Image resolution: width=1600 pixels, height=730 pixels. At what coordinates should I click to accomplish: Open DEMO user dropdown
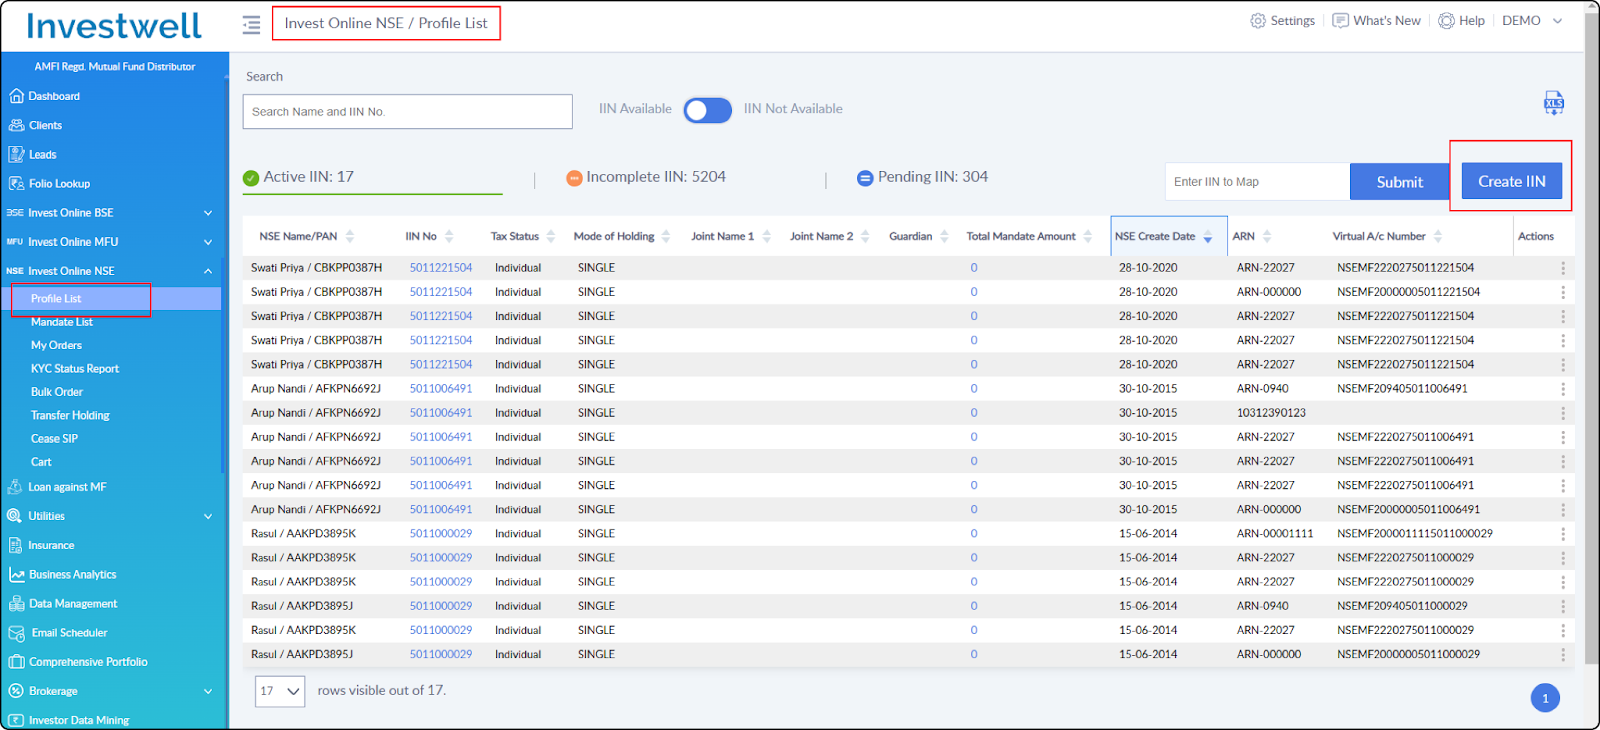coord(1532,21)
